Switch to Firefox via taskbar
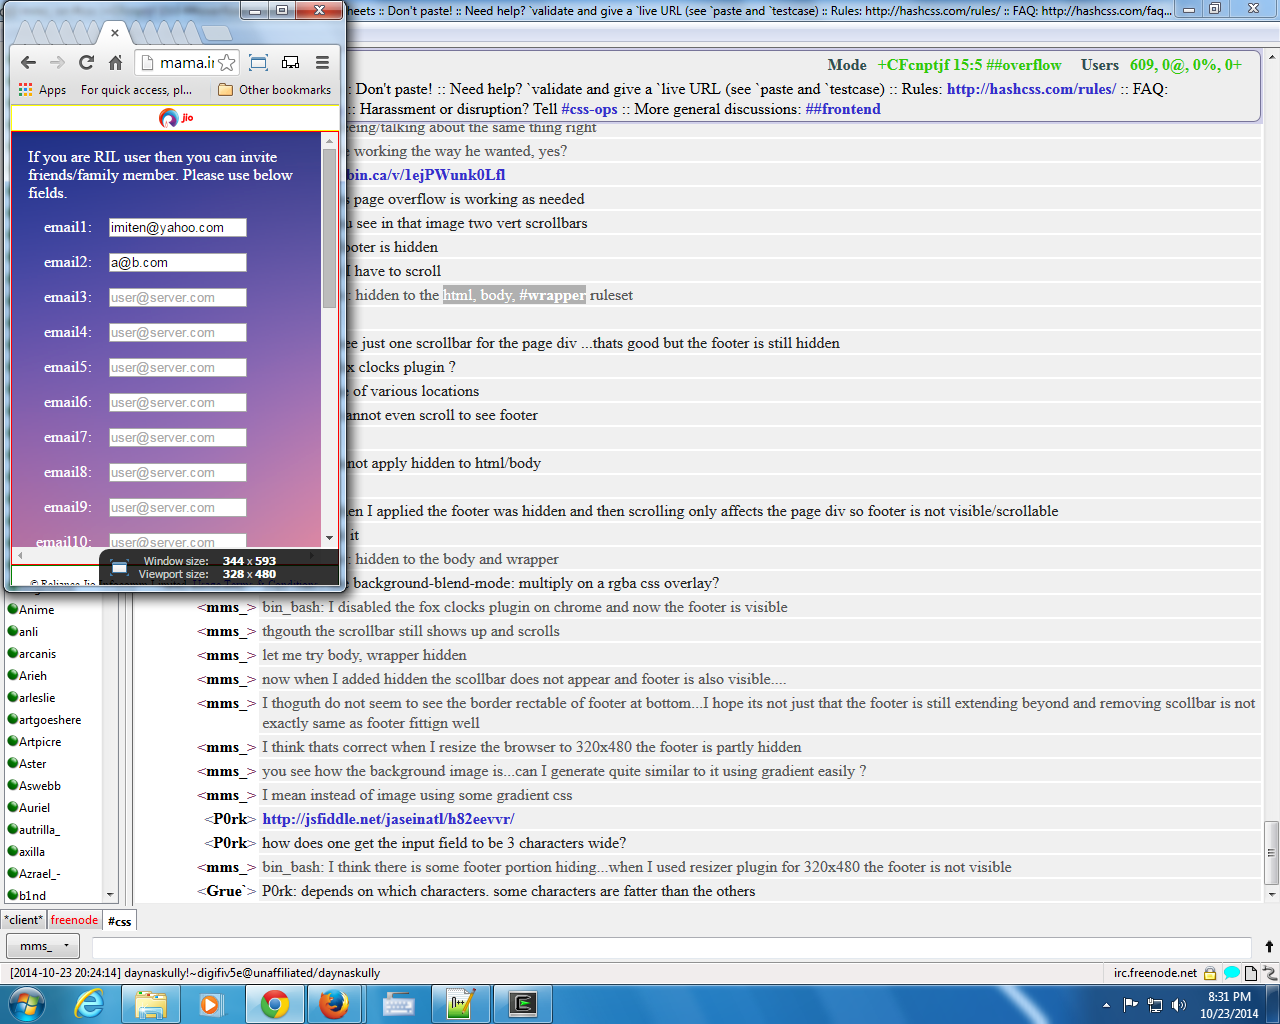Viewport: 1280px width, 1024px height. 334,1004
